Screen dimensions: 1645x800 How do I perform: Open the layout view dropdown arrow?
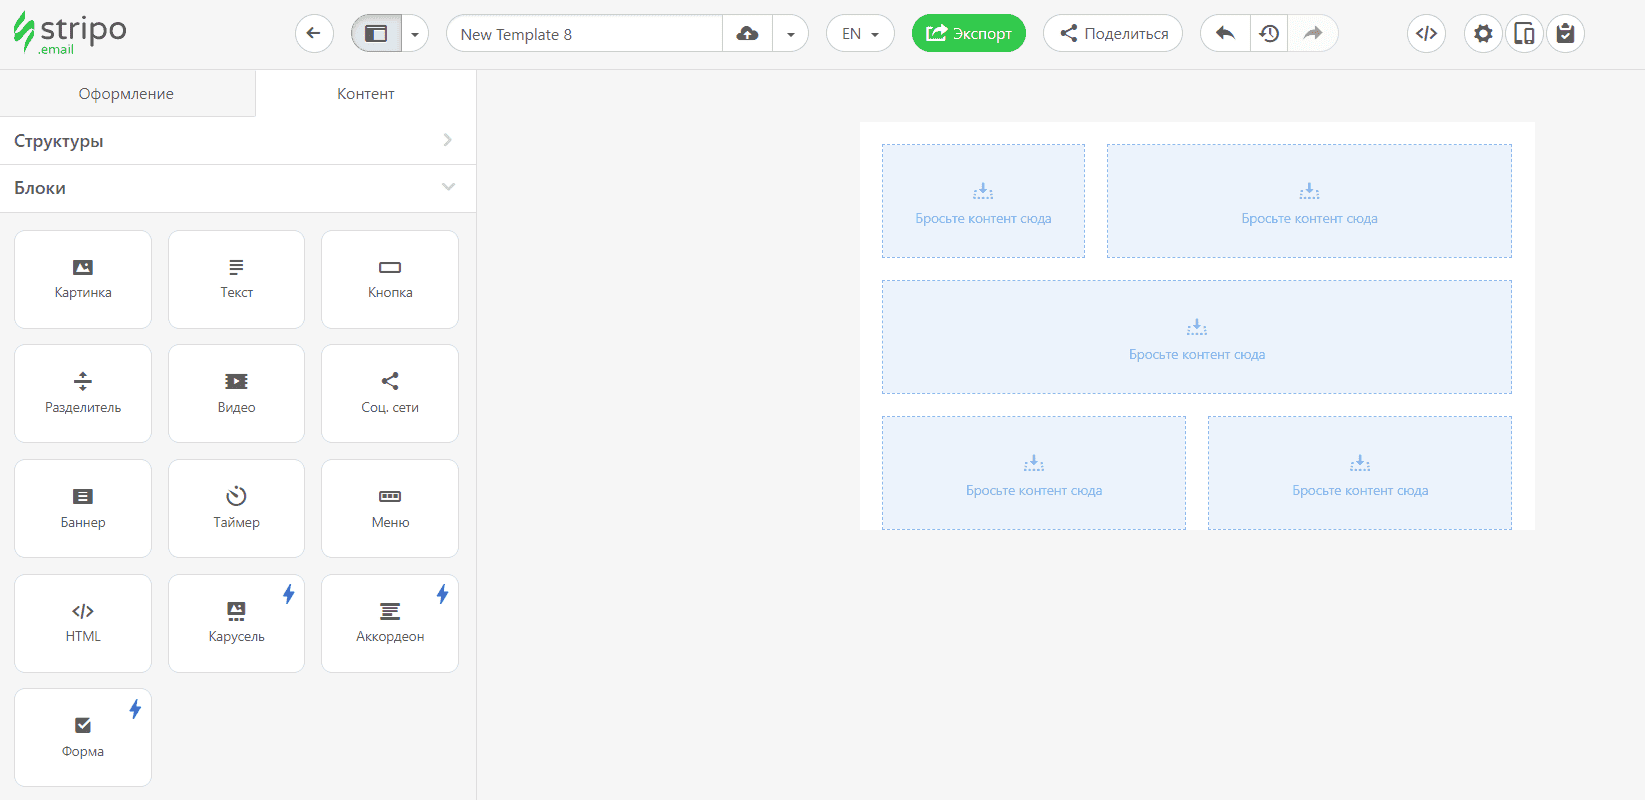click(x=415, y=33)
